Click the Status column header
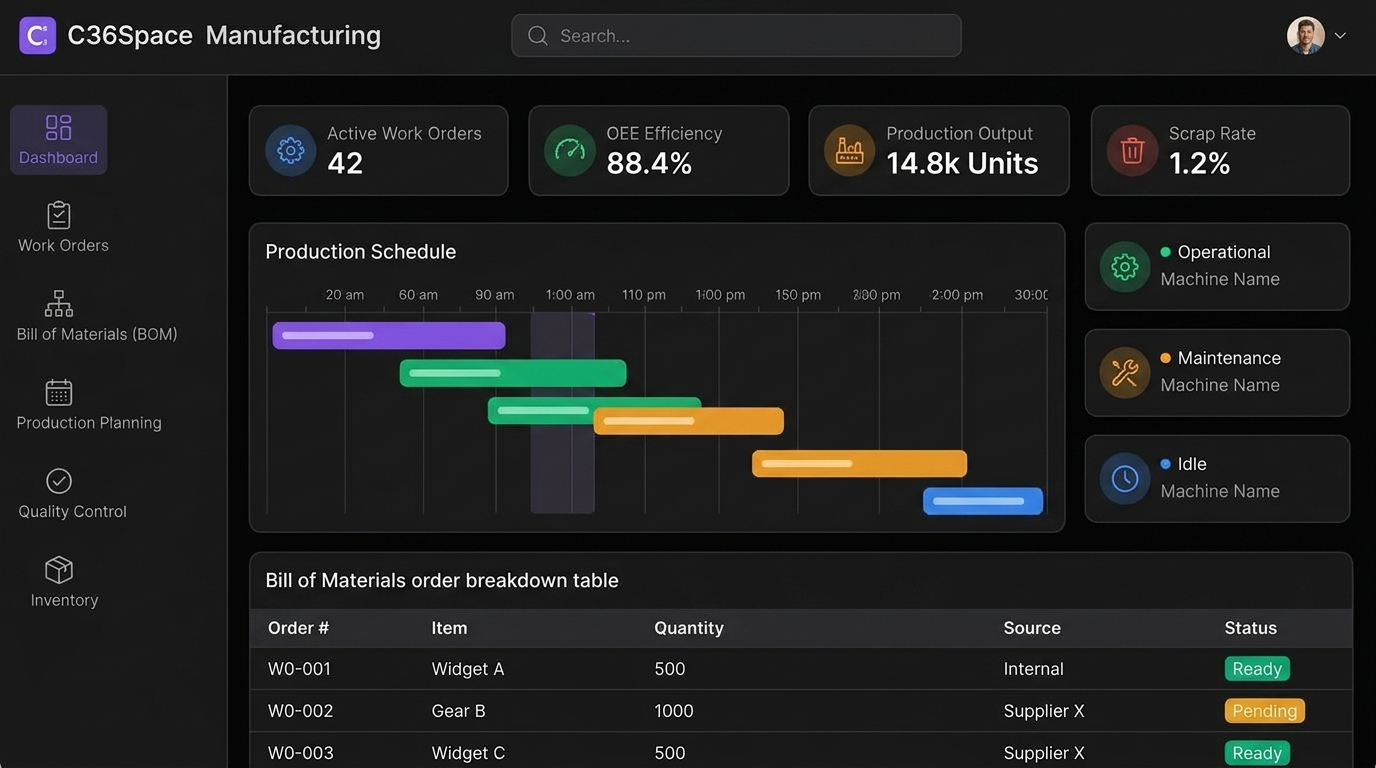Screen dimensions: 1376x768 (1250, 628)
